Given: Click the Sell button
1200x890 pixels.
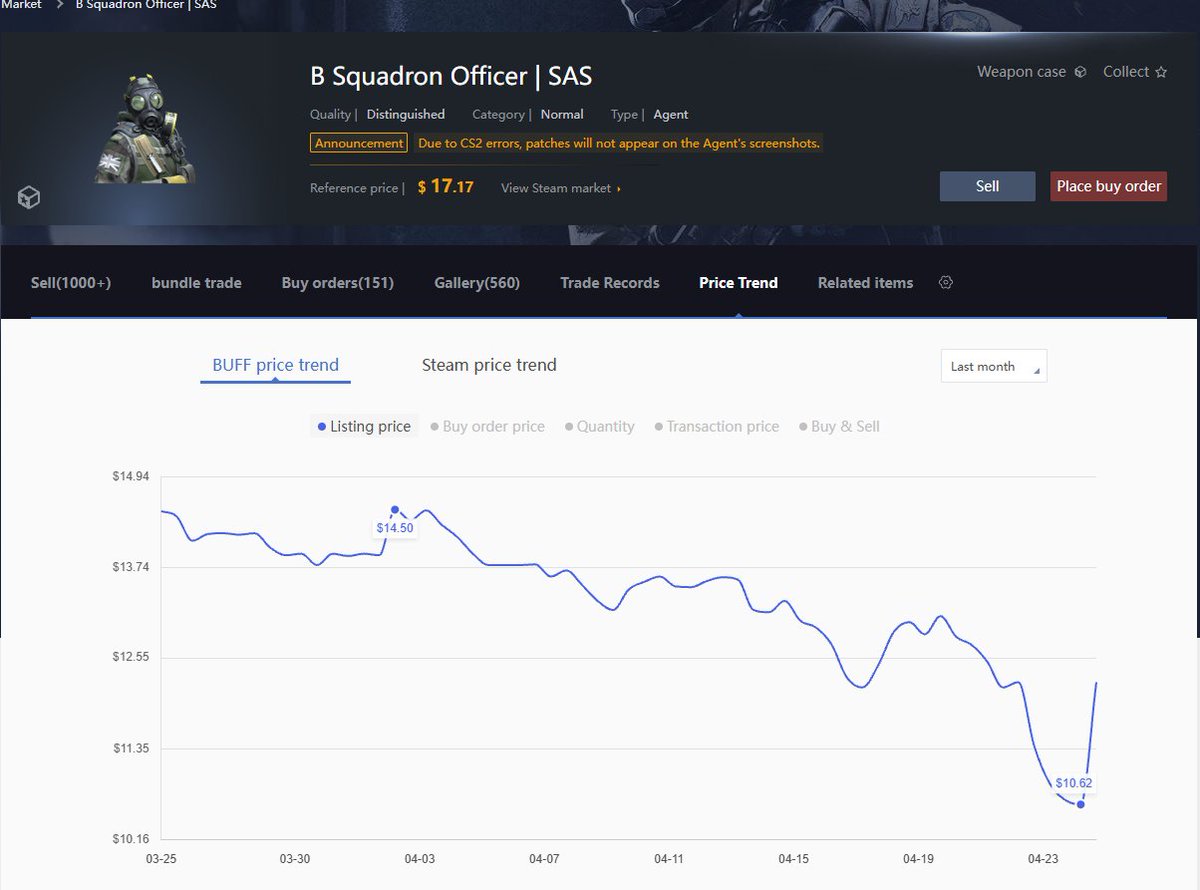Looking at the screenshot, I should click(x=987, y=186).
